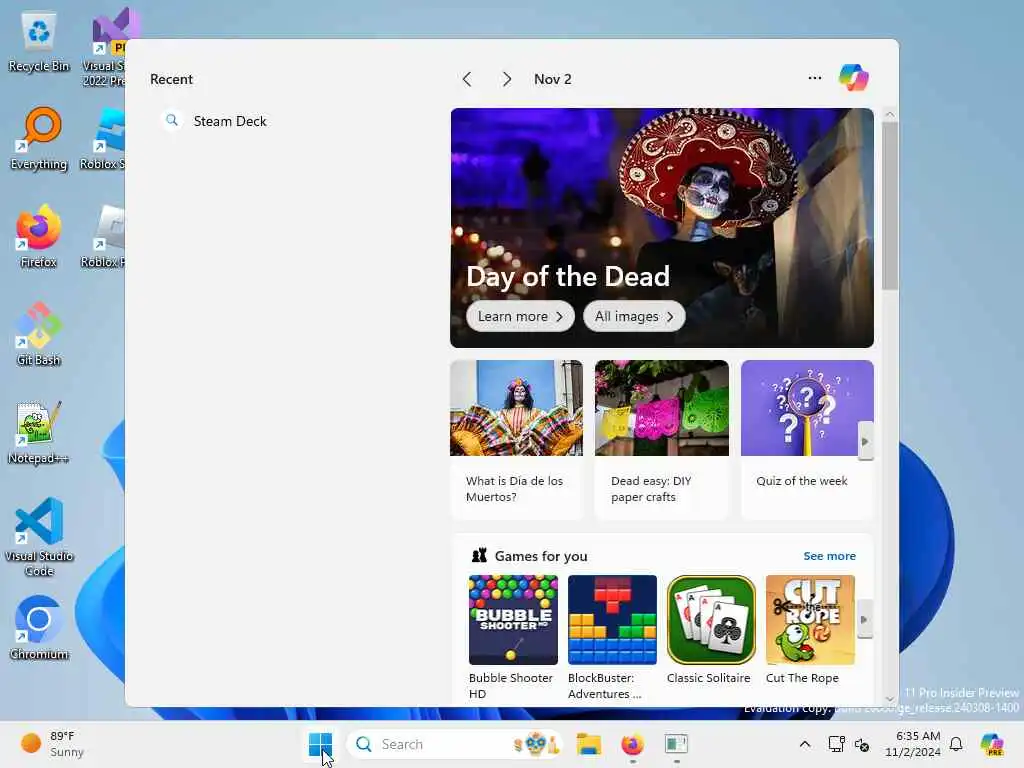This screenshot has height=768, width=1024.
Task: Select the Everything desktop icon
Action: [x=39, y=139]
